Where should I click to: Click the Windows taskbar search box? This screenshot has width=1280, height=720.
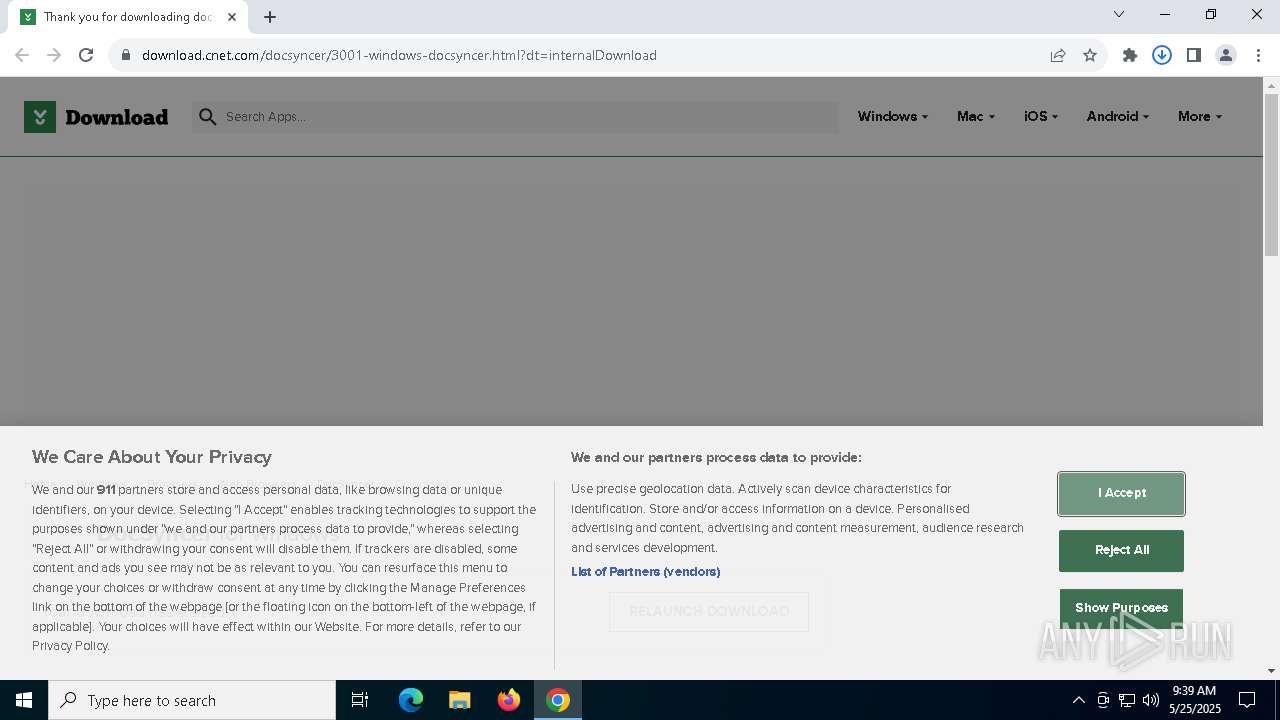192,700
